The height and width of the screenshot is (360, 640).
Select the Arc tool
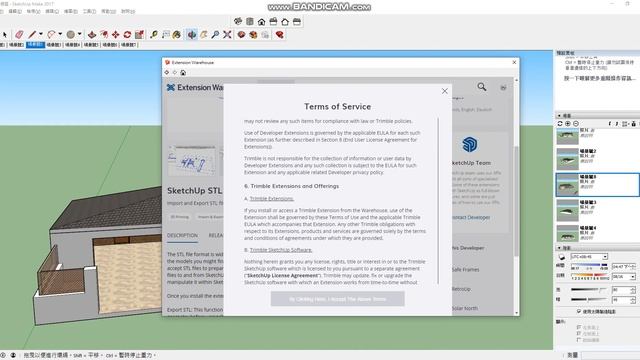[x=51, y=35]
